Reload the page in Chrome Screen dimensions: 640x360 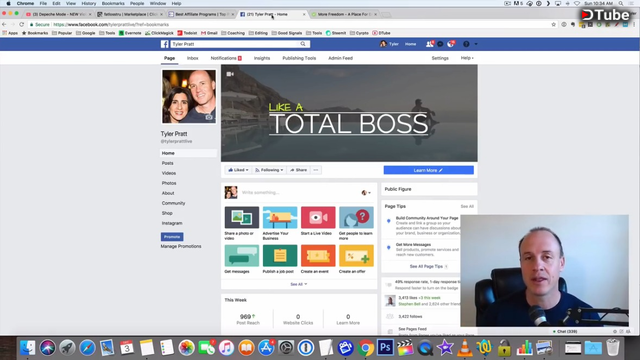22,24
